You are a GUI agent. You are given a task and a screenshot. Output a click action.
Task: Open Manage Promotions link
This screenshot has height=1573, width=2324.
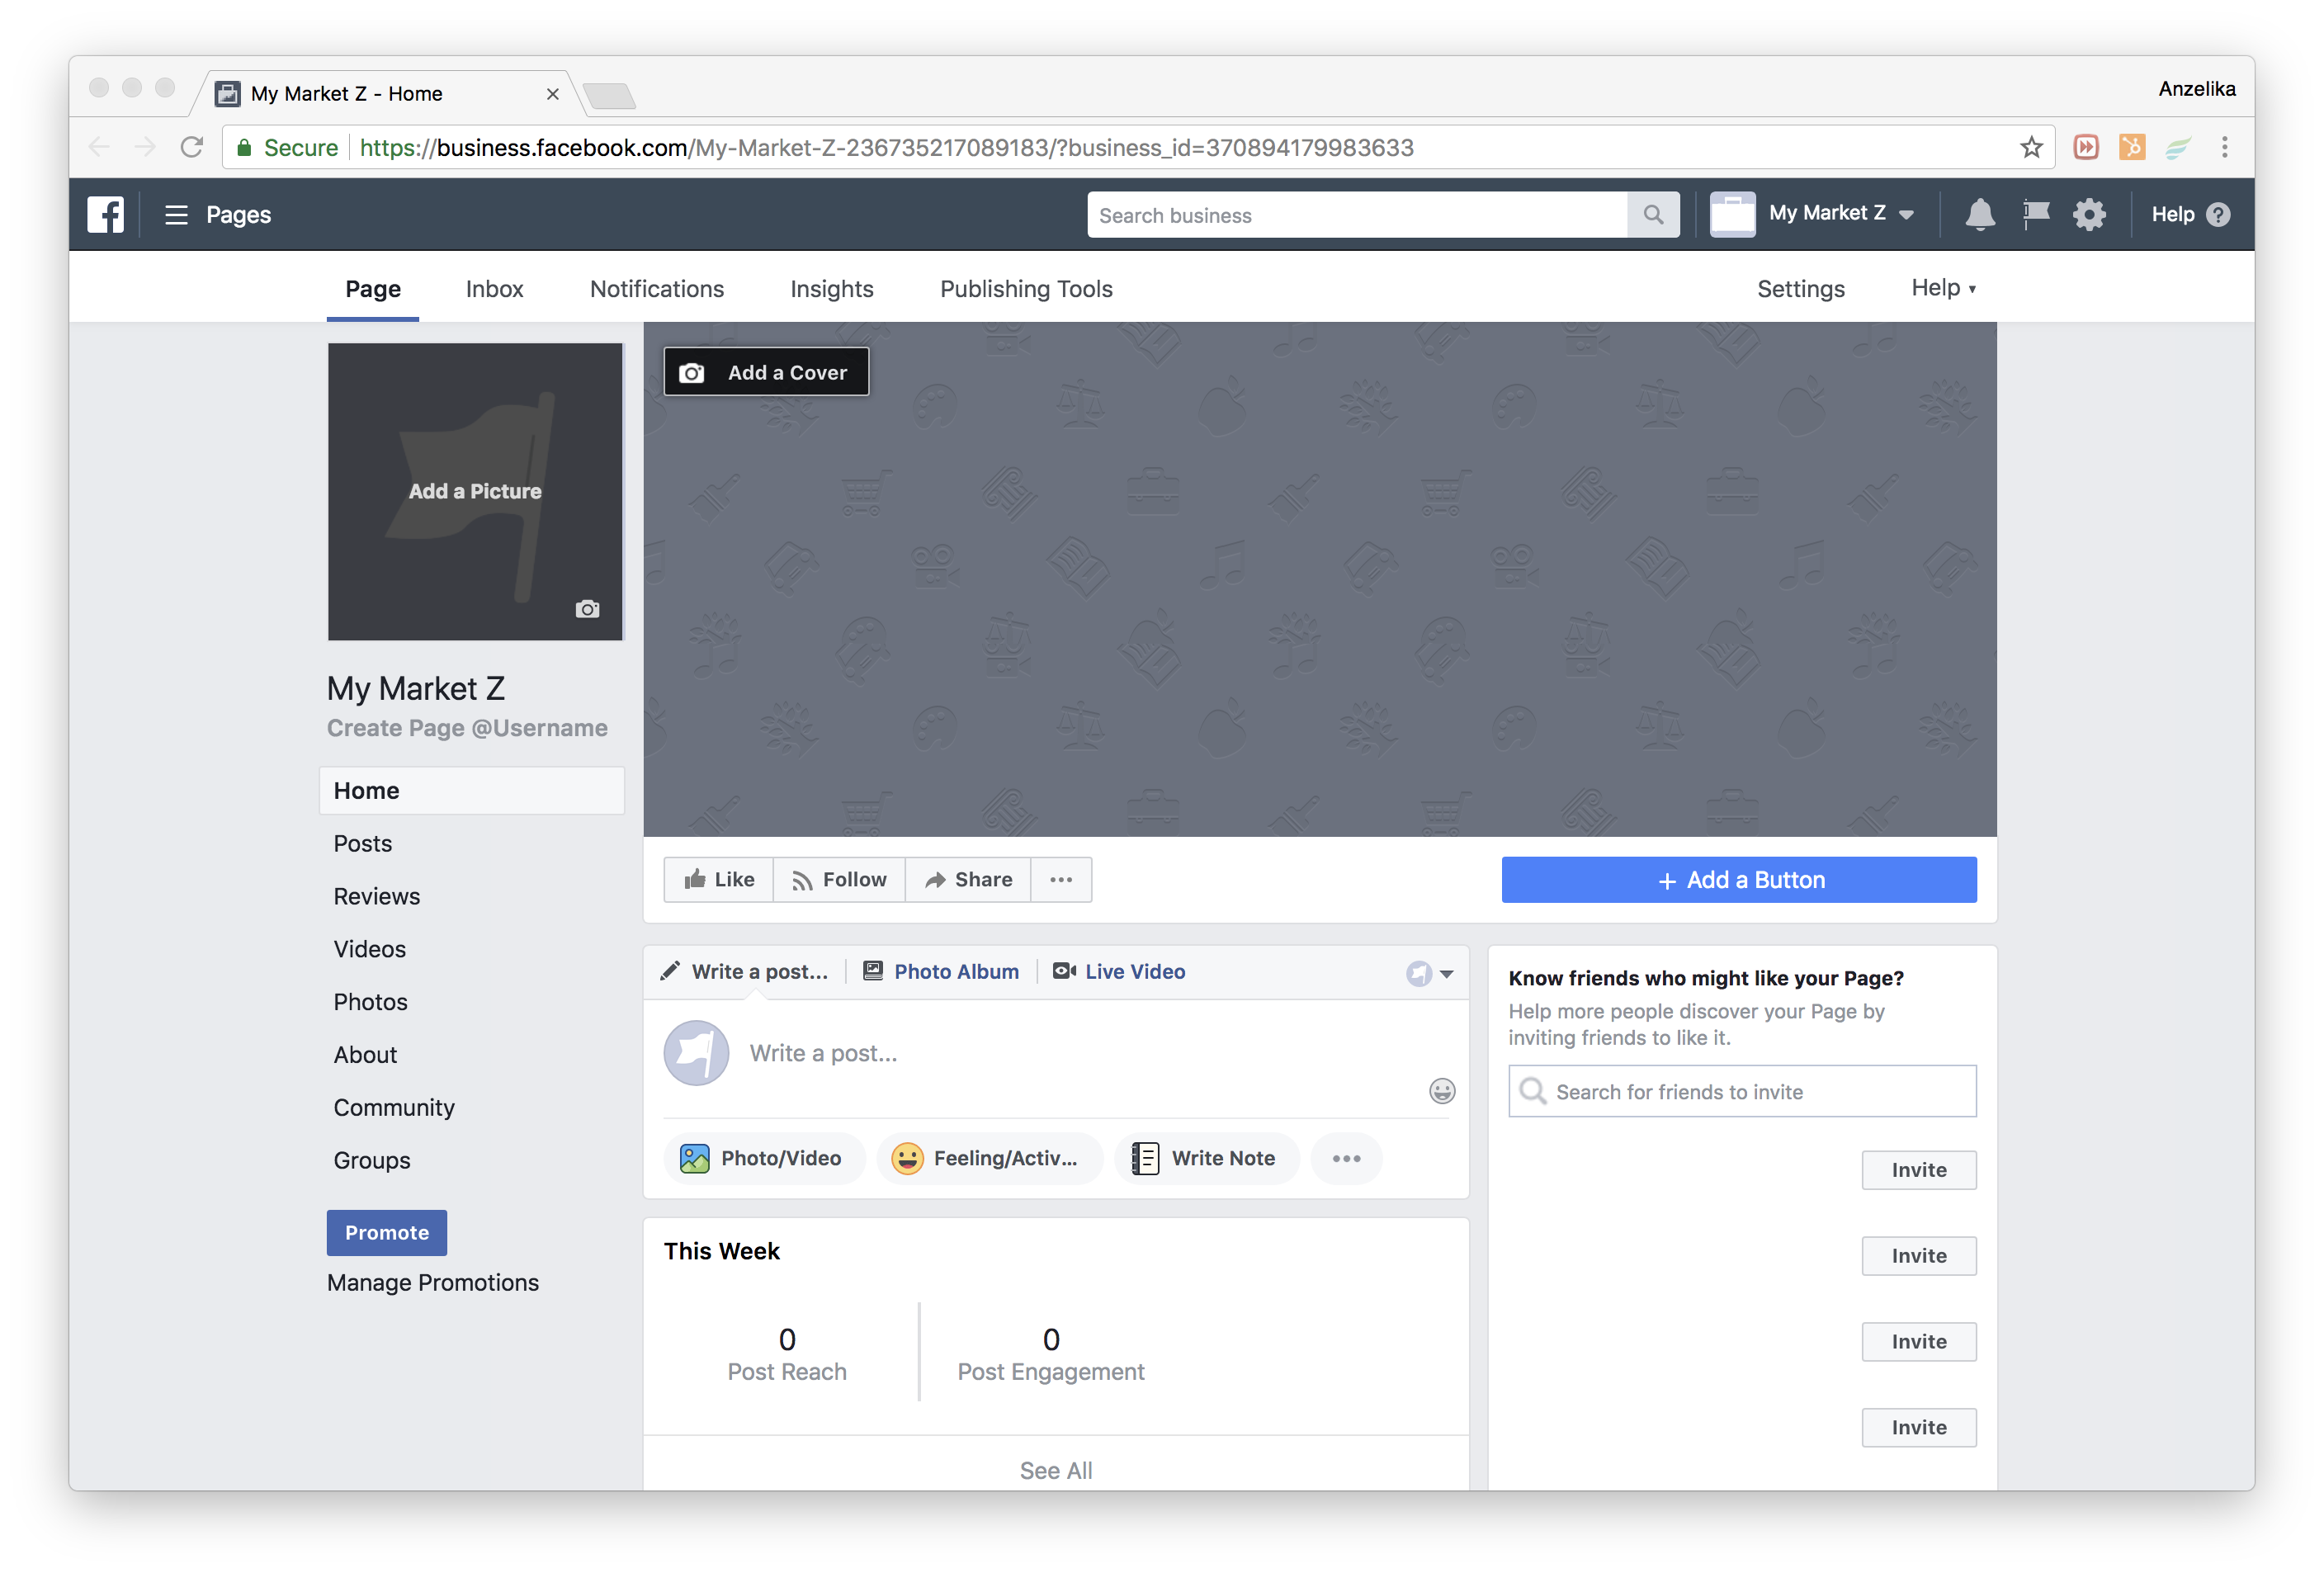[432, 1282]
